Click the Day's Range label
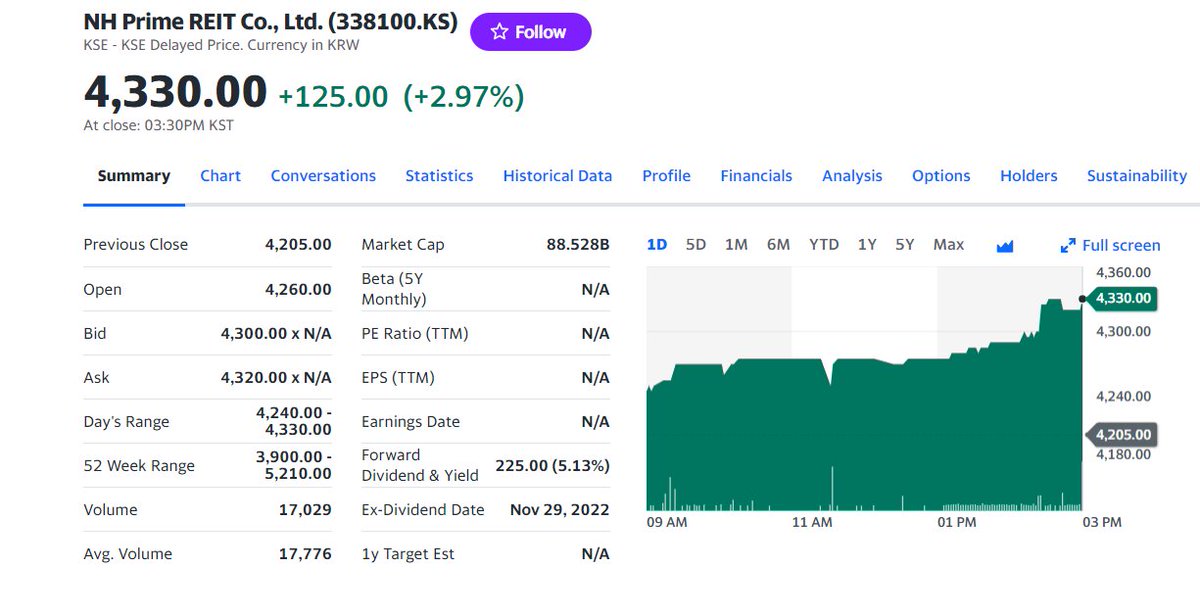Screen dimensions: 1200x615 pos(127,422)
